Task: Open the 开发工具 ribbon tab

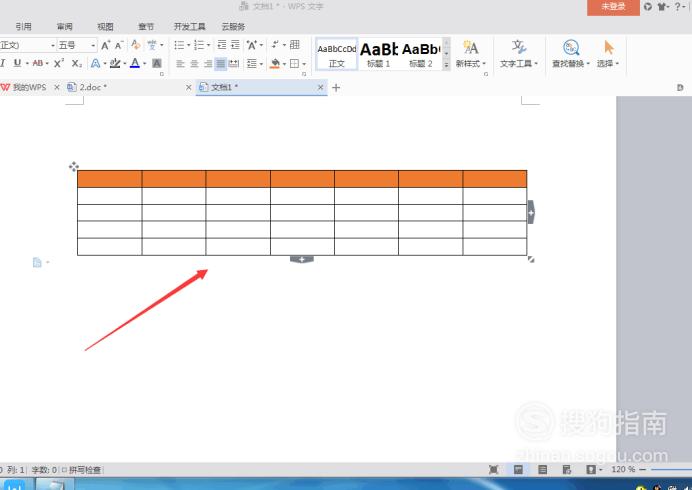Action: pyautogui.click(x=189, y=26)
